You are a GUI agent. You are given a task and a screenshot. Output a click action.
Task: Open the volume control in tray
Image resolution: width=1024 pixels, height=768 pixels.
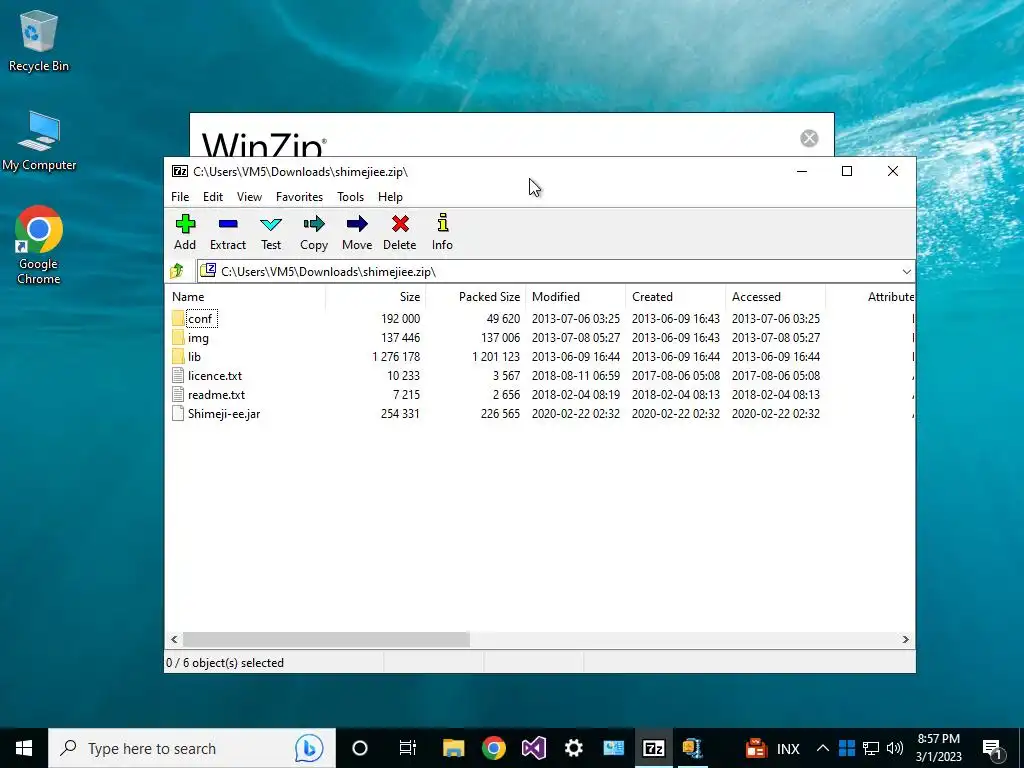point(895,748)
